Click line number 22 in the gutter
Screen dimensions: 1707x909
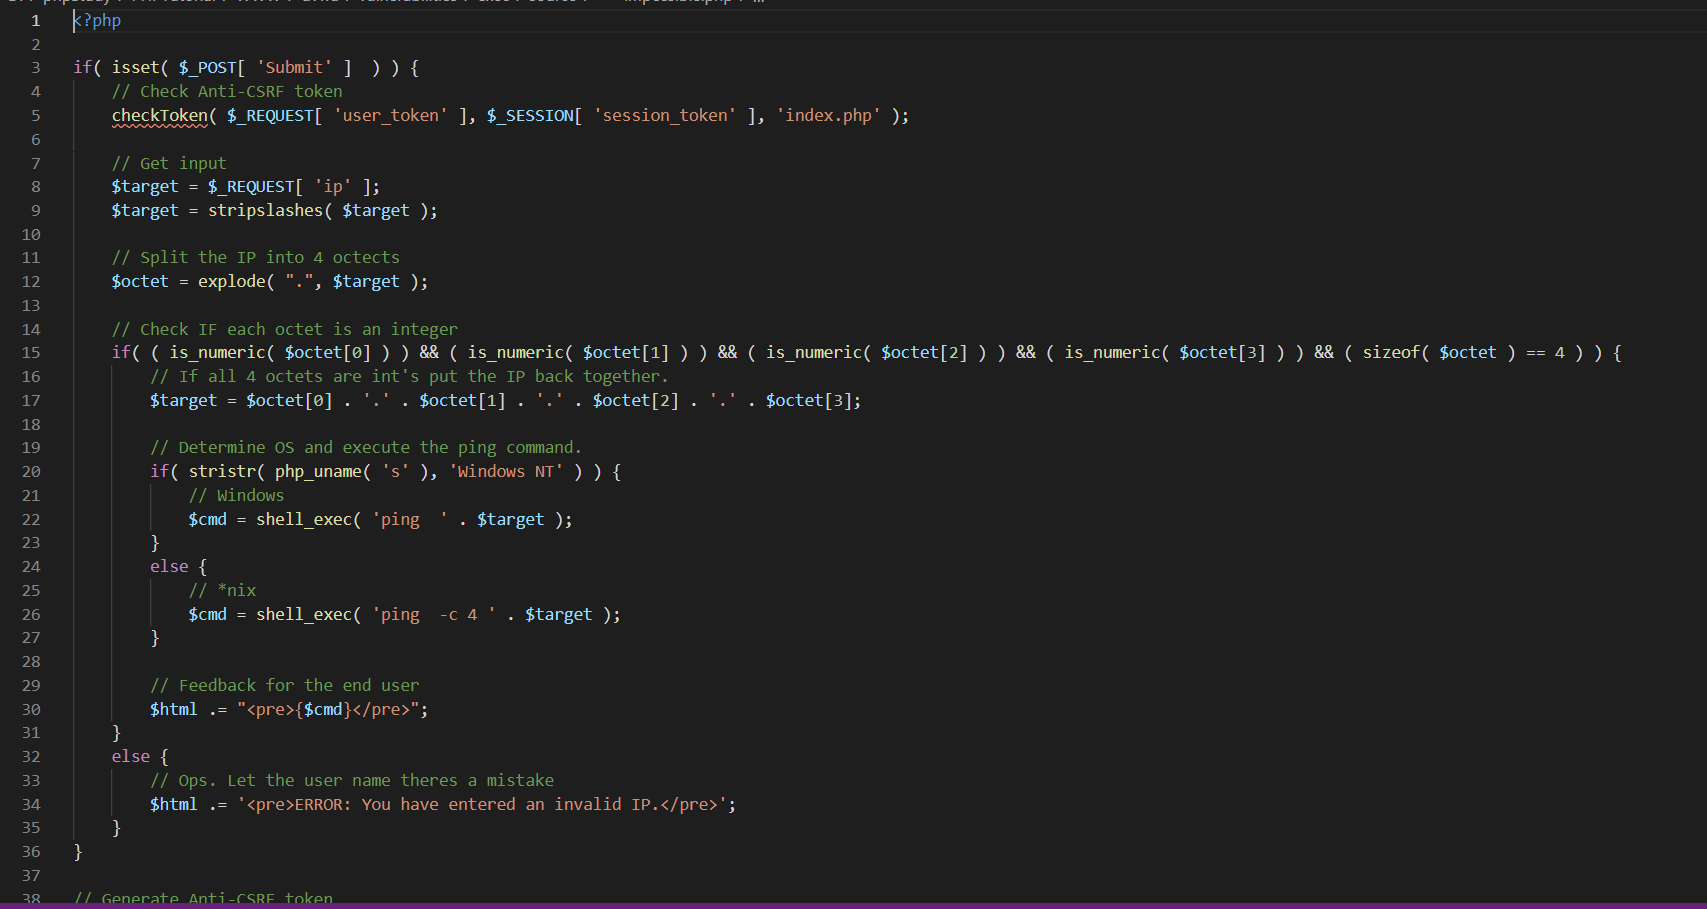coord(31,520)
